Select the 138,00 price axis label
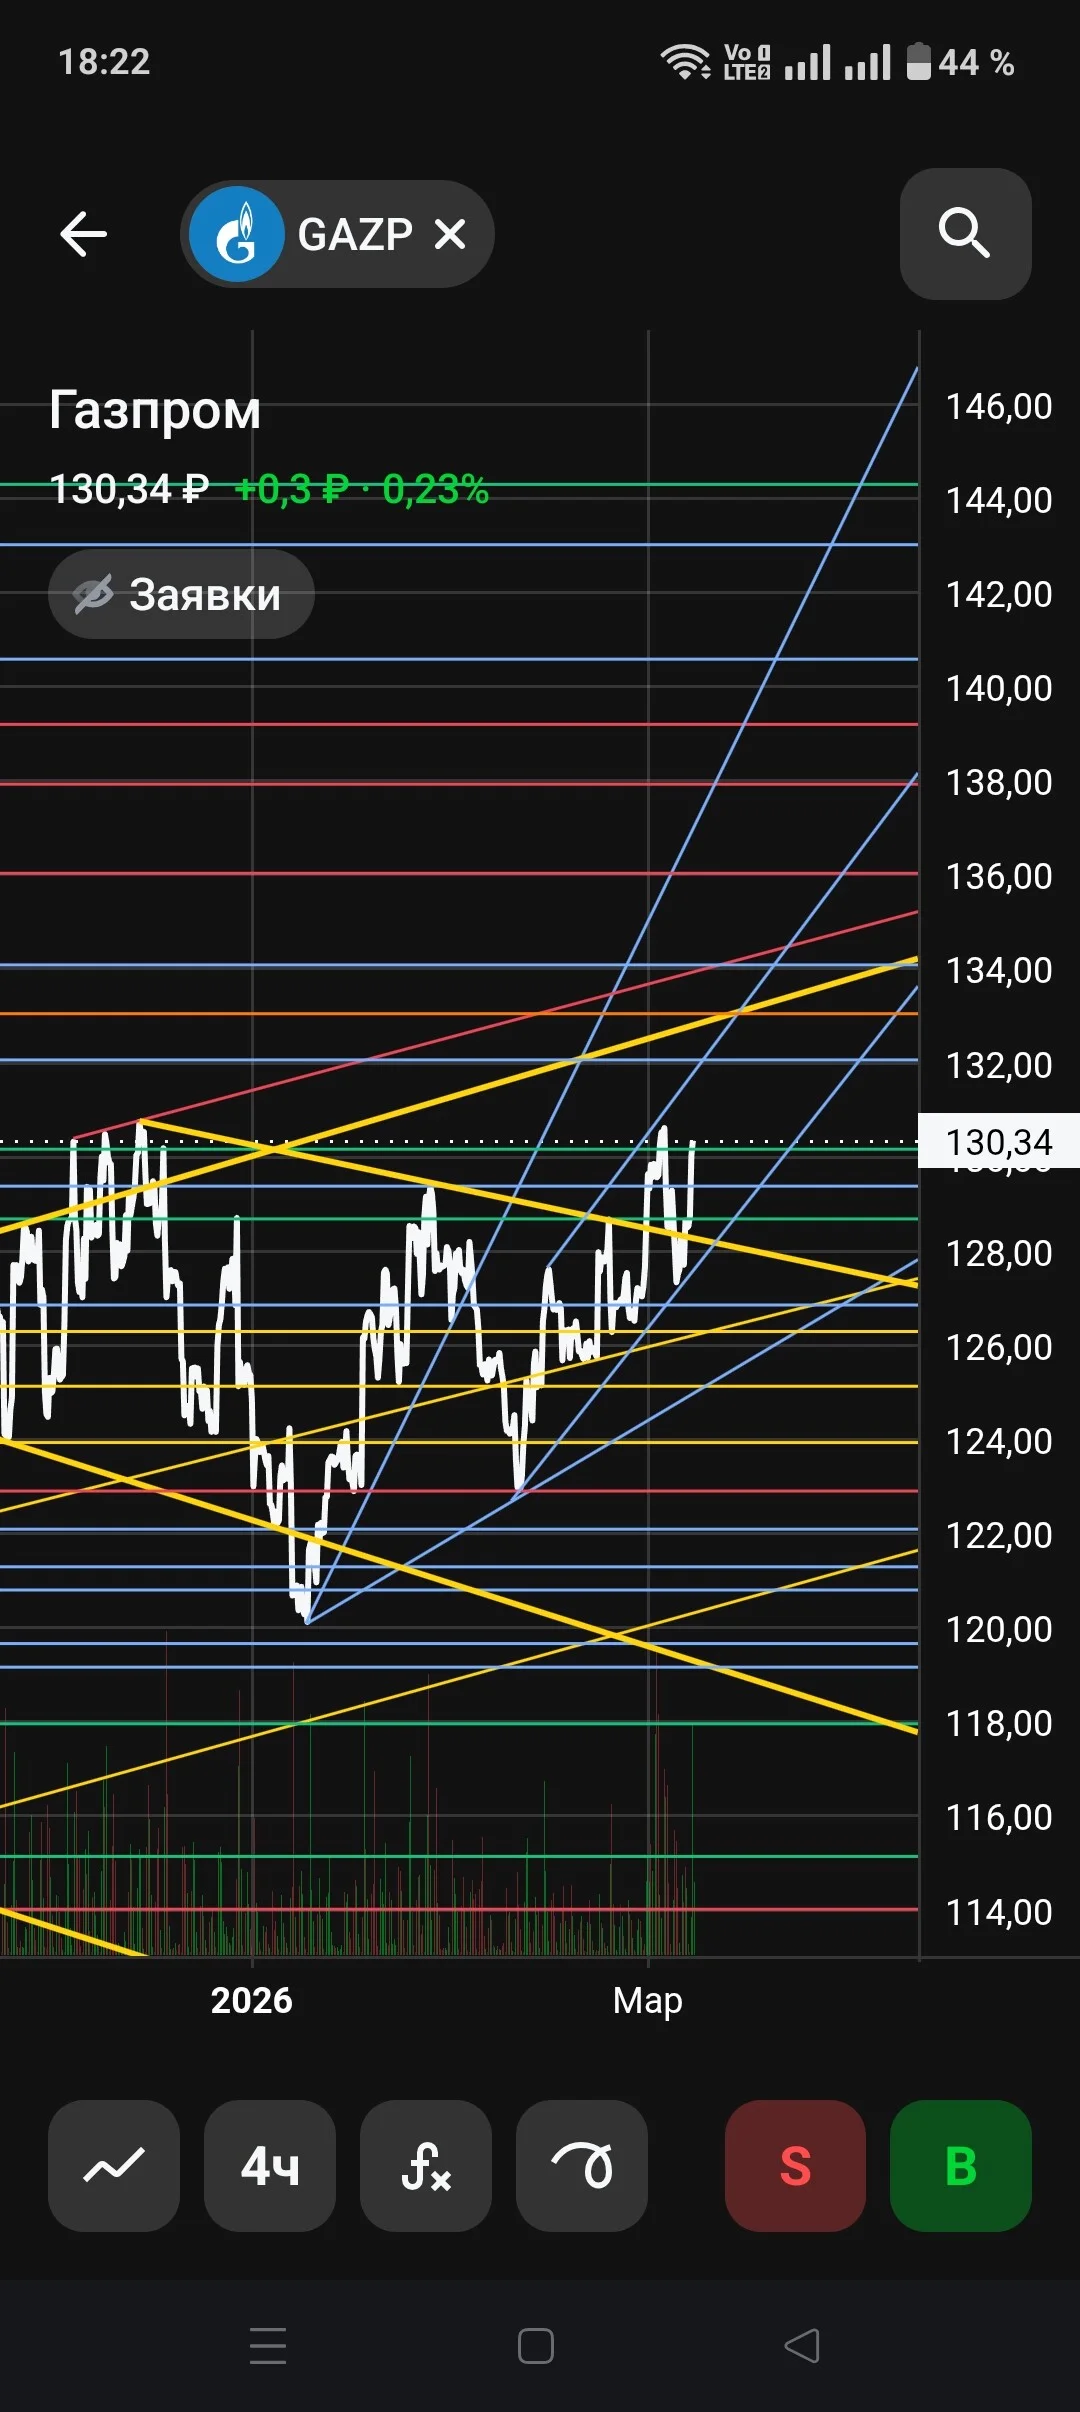1080x2412 pixels. pos(999,782)
